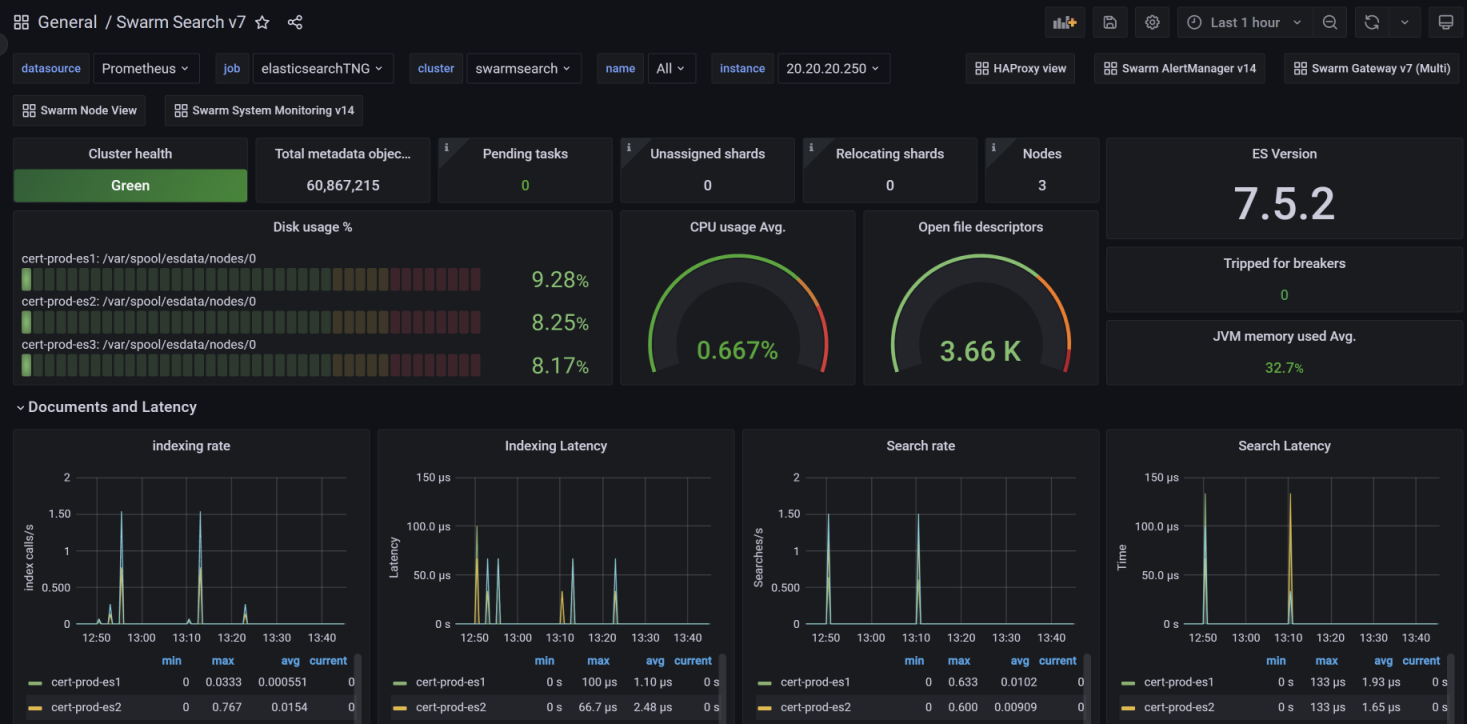Show the Pending tasks panel info icon
This screenshot has height=724, width=1467.
pyautogui.click(x=446, y=147)
